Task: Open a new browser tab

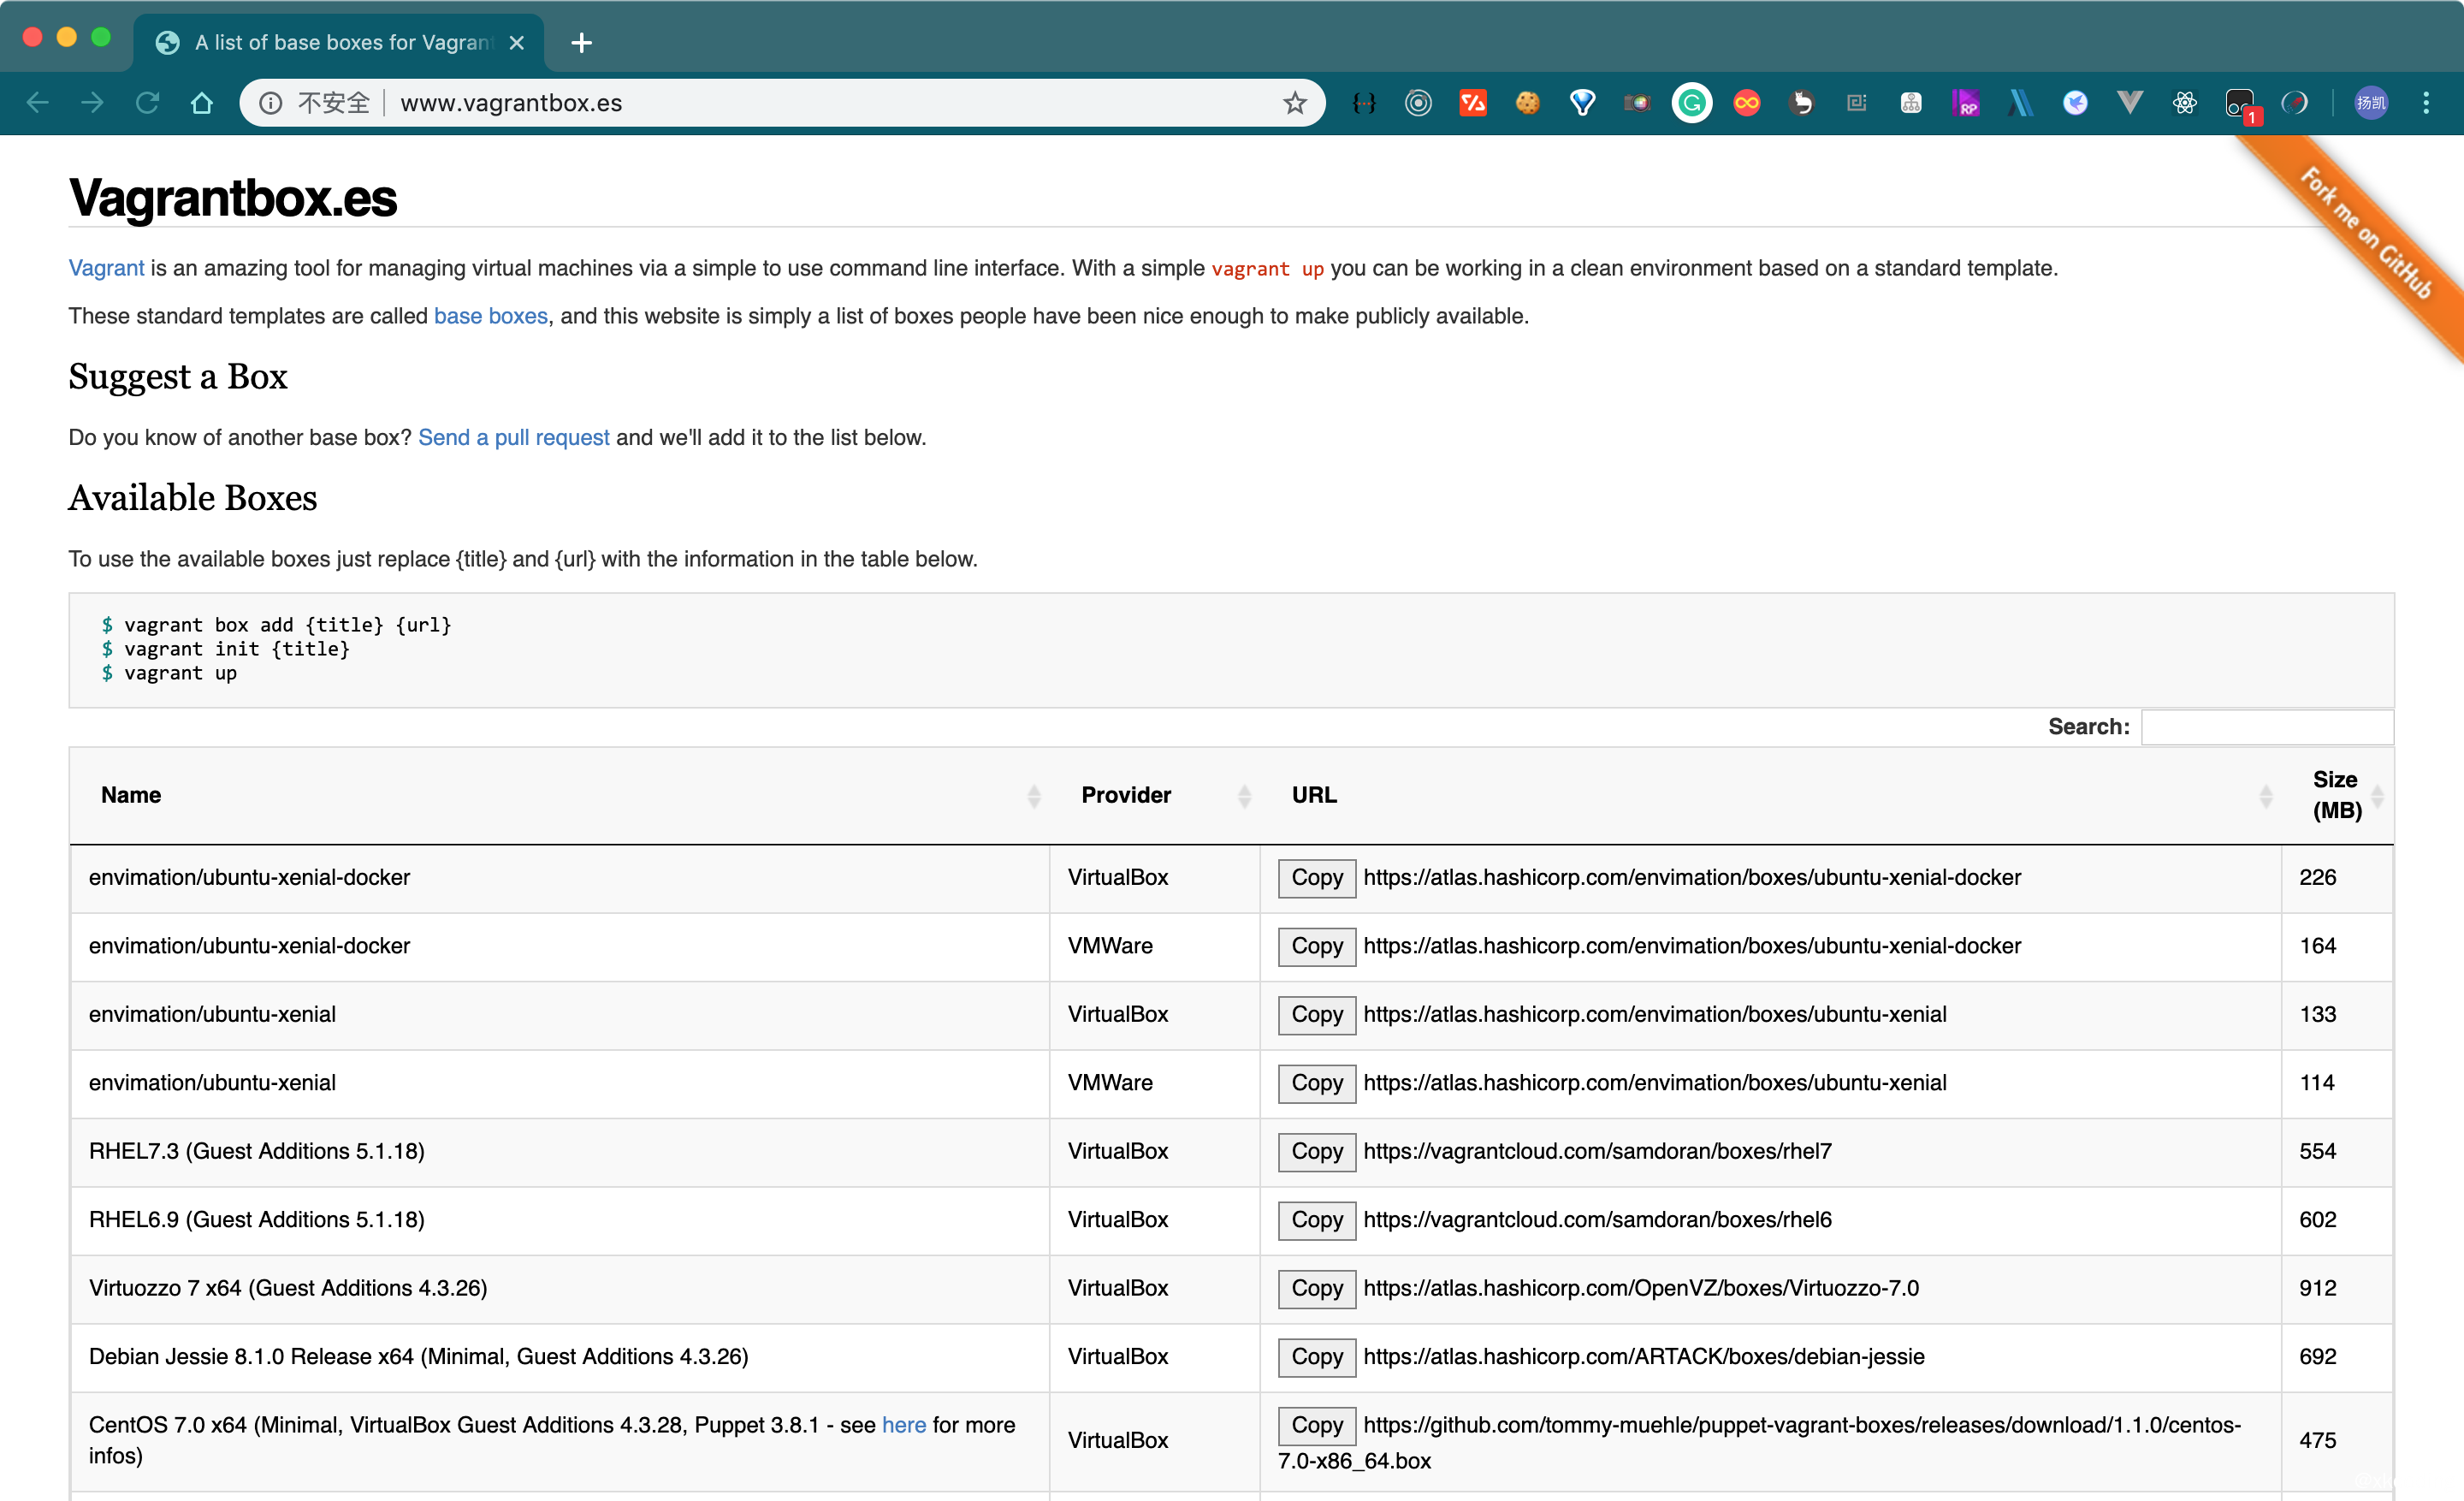Action: point(581,42)
